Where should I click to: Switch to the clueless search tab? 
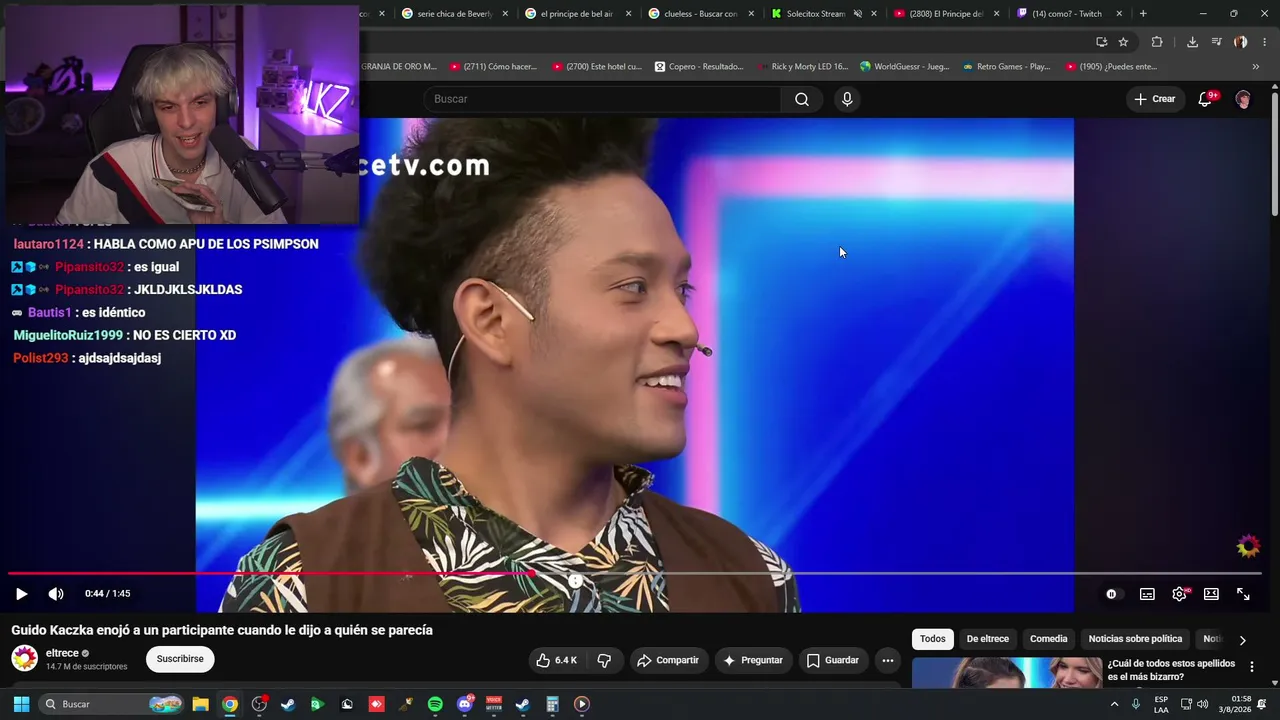tap(700, 14)
